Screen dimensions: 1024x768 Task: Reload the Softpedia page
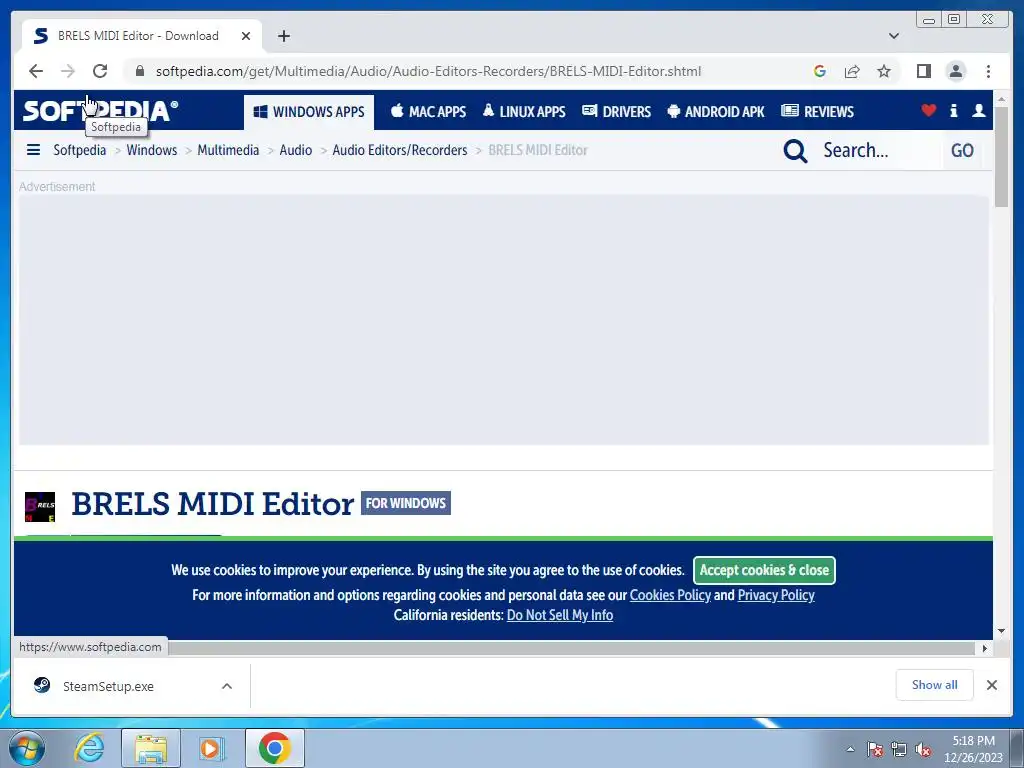pyautogui.click(x=100, y=71)
